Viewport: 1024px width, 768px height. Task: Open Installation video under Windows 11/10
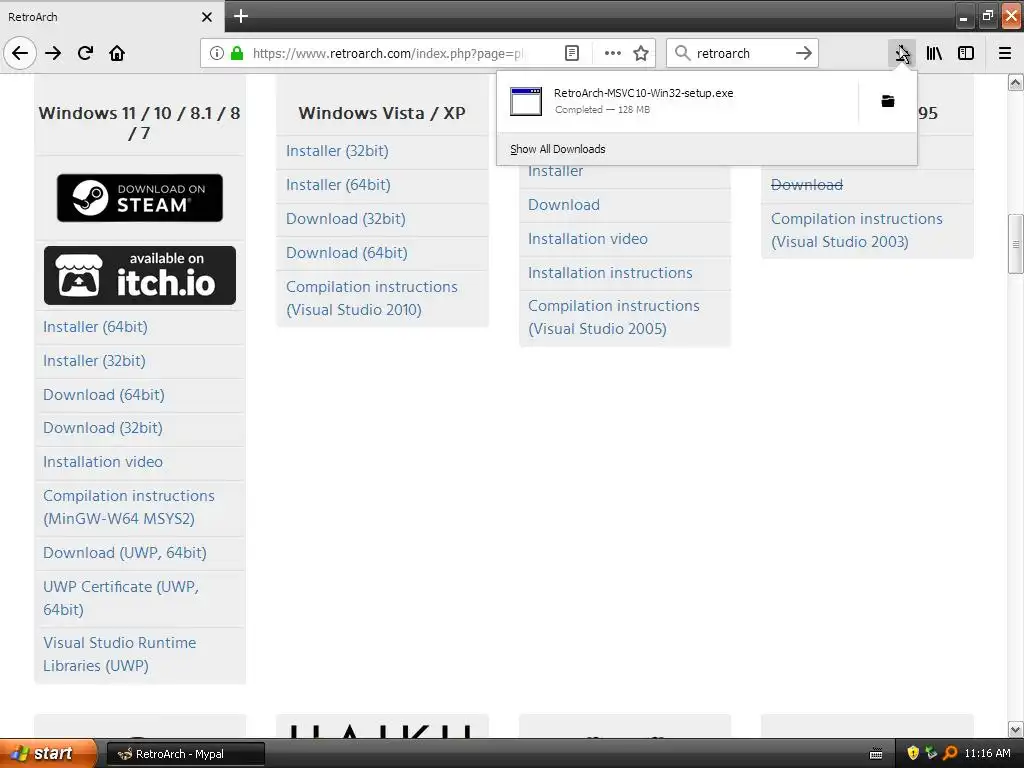pyautogui.click(x=103, y=462)
